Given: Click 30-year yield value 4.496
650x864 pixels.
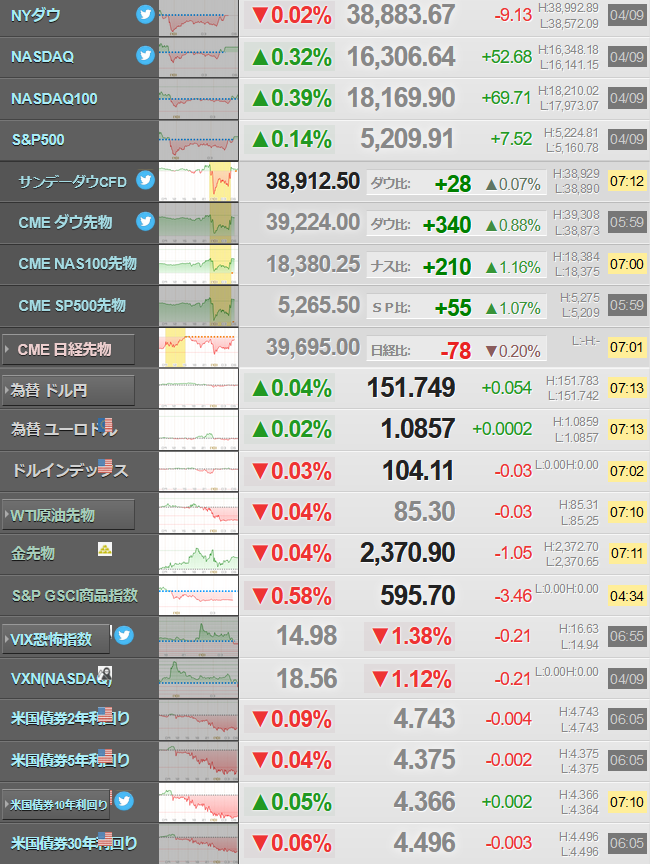Looking at the screenshot, I should (424, 843).
